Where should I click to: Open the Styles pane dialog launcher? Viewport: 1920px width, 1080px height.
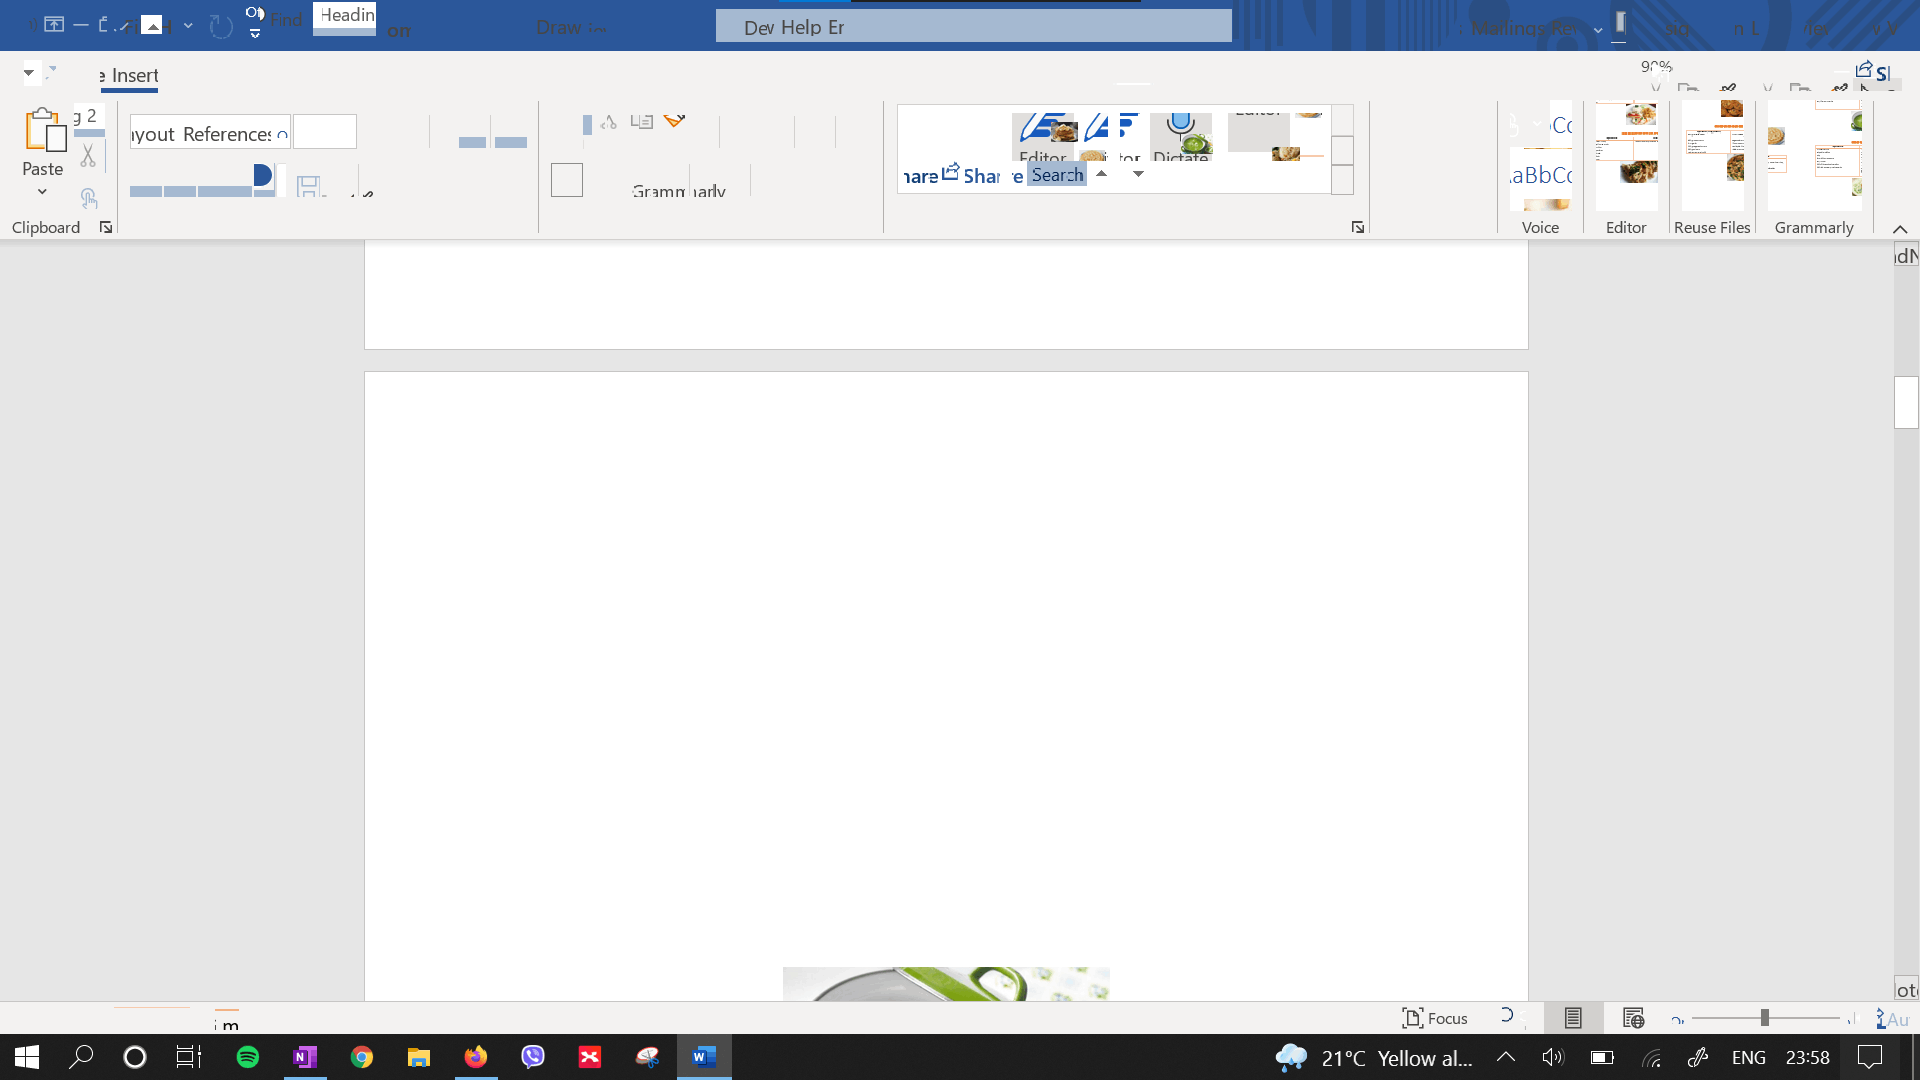(x=1358, y=228)
